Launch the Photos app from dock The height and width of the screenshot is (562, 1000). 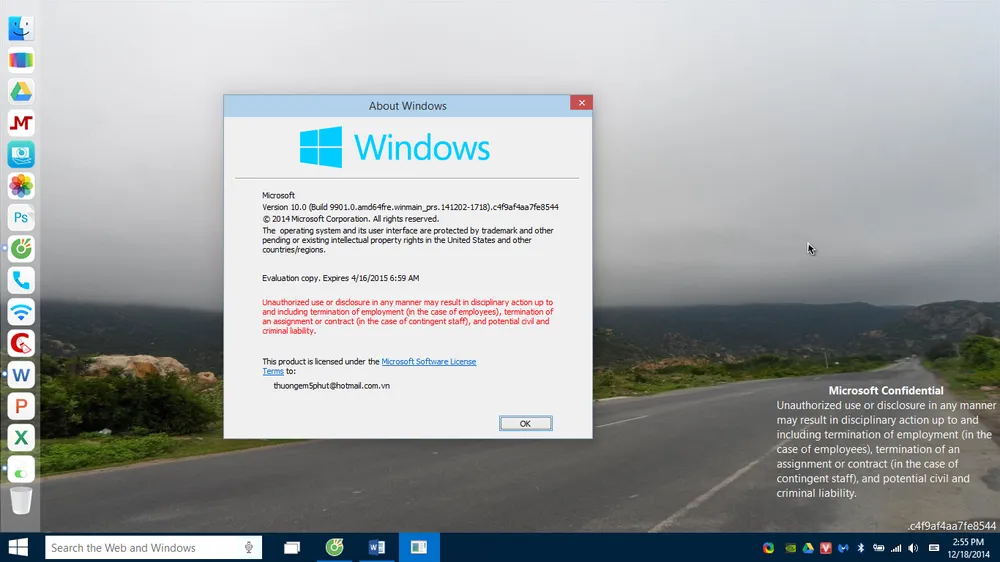tap(20, 186)
